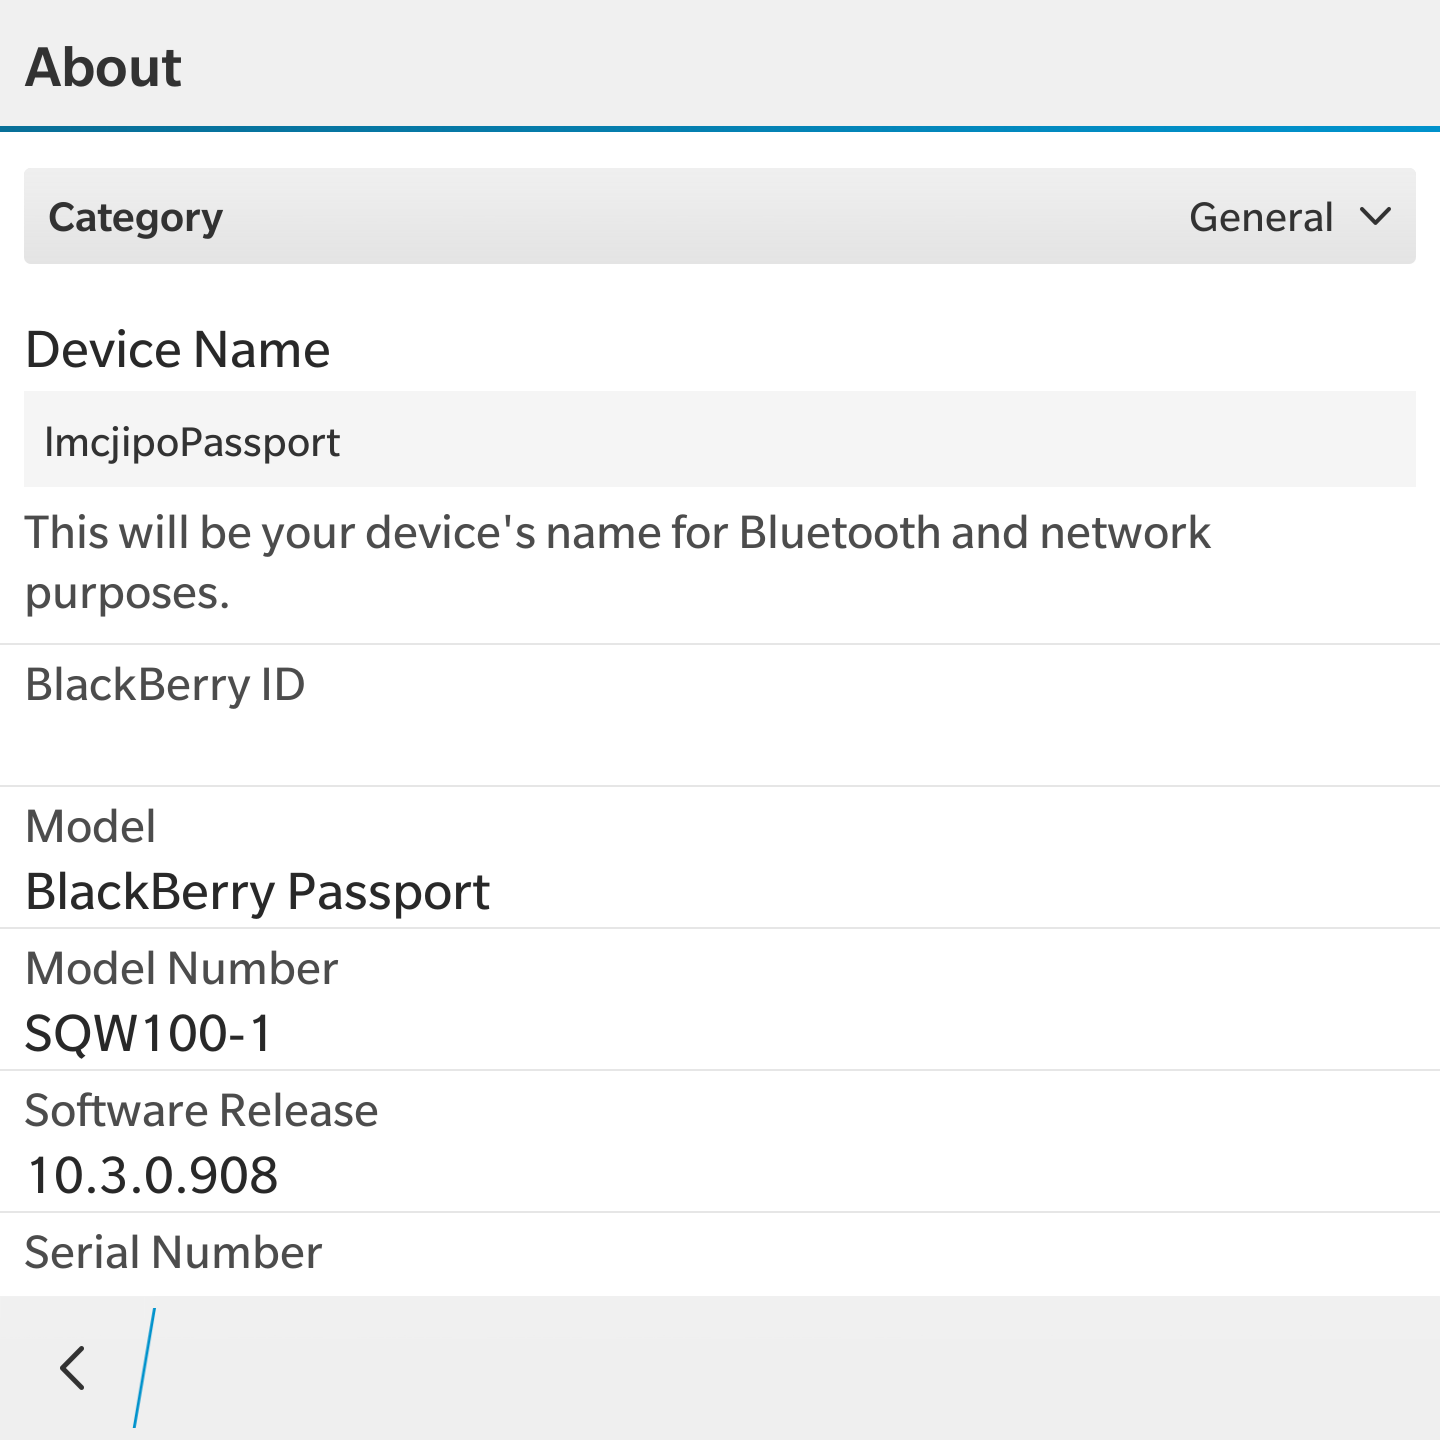Change category using the General dropdown
The height and width of the screenshot is (1440, 1440).
coord(1290,216)
